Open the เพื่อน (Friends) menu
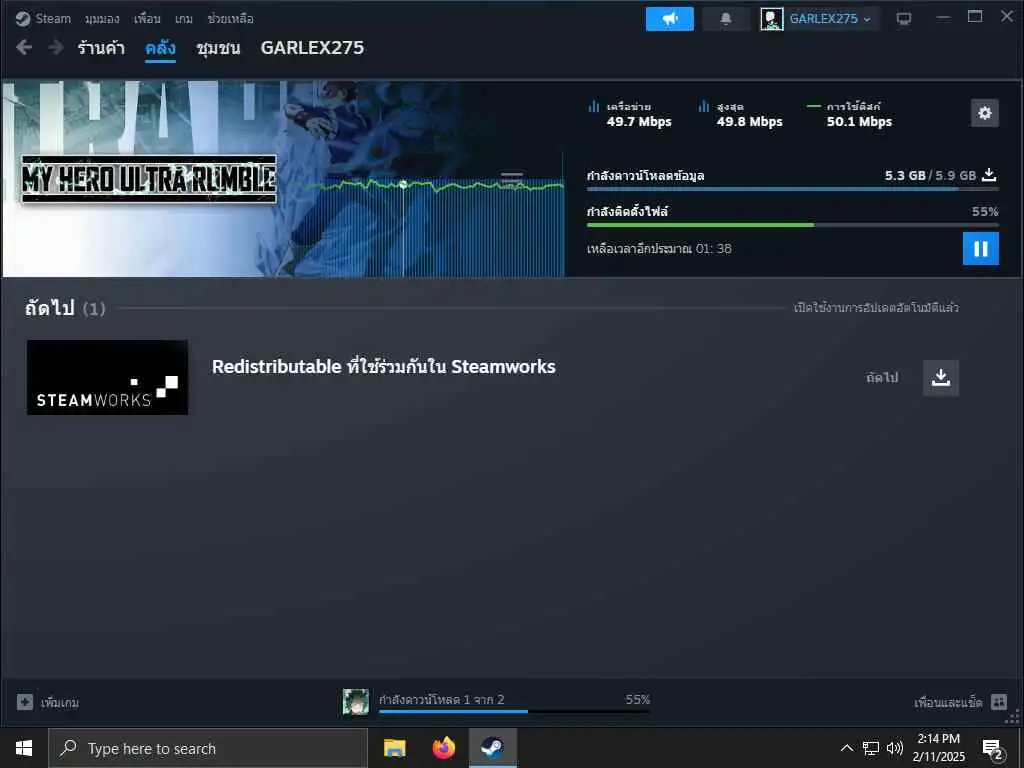Image resolution: width=1024 pixels, height=768 pixels. coord(147,19)
